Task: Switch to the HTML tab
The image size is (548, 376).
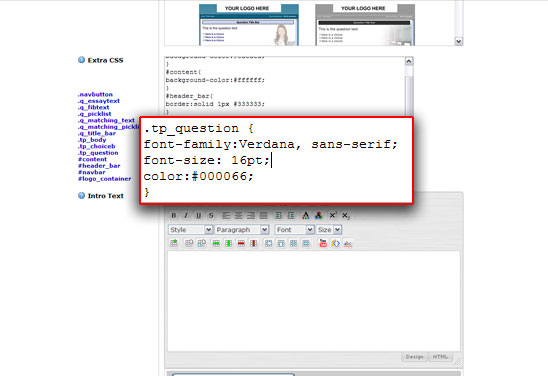Action: [440, 356]
